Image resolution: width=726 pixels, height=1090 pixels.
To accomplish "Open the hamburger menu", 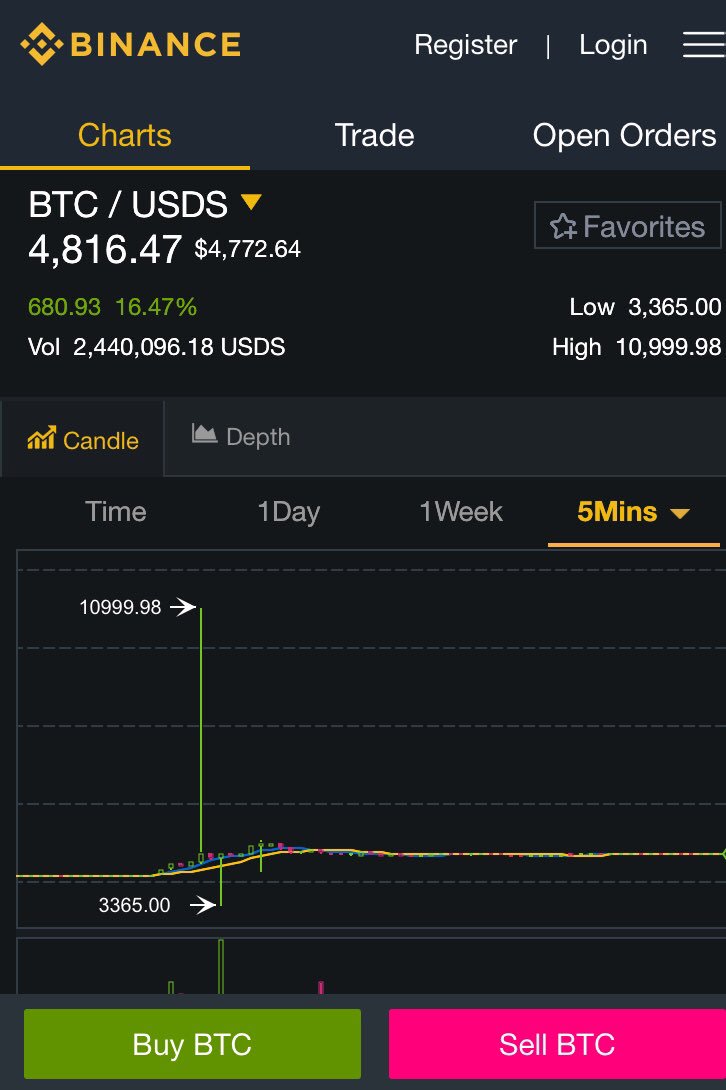I will coord(704,44).
